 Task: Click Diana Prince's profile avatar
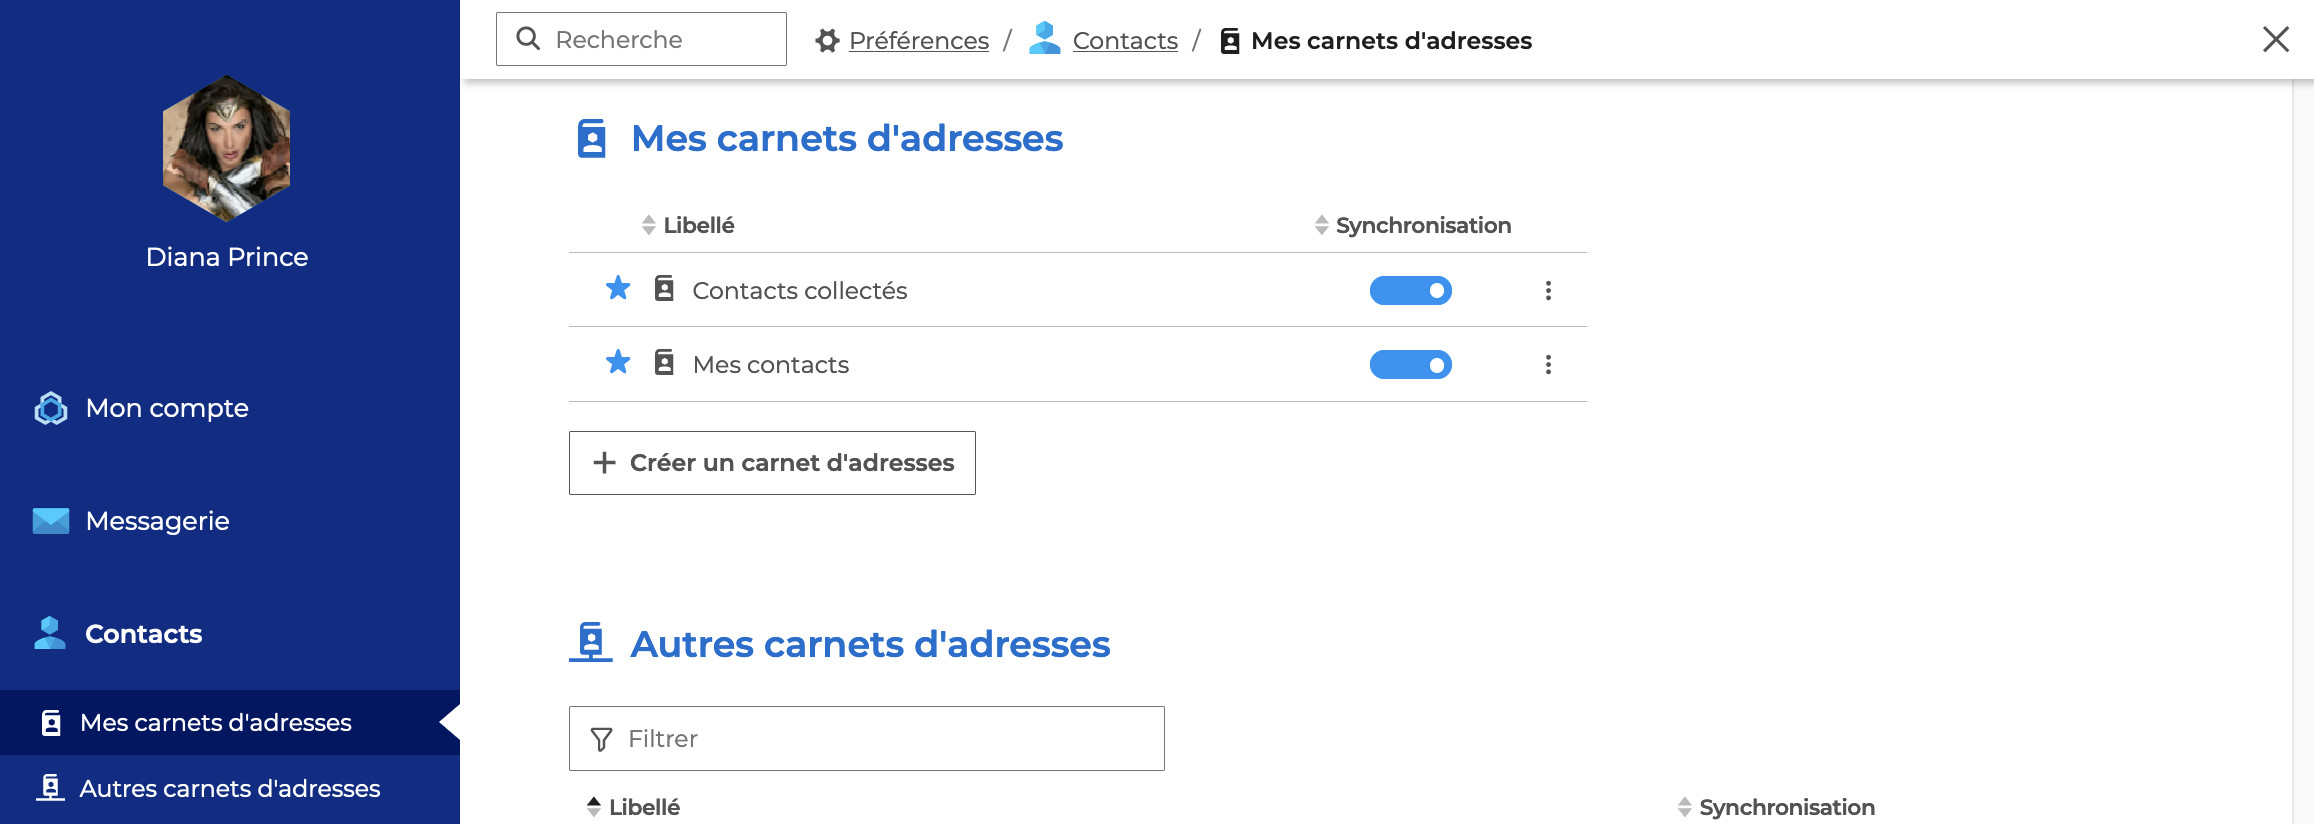(x=227, y=148)
